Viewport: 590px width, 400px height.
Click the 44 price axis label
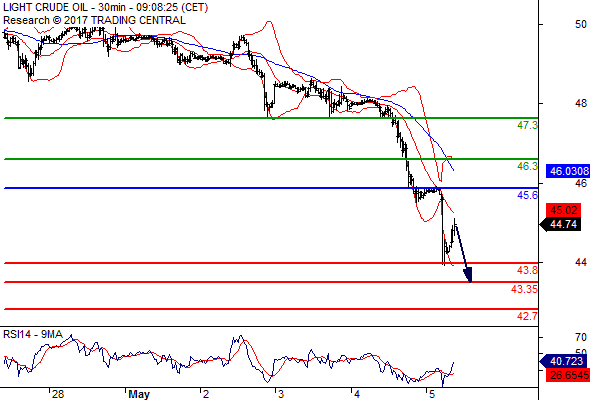(x=581, y=262)
